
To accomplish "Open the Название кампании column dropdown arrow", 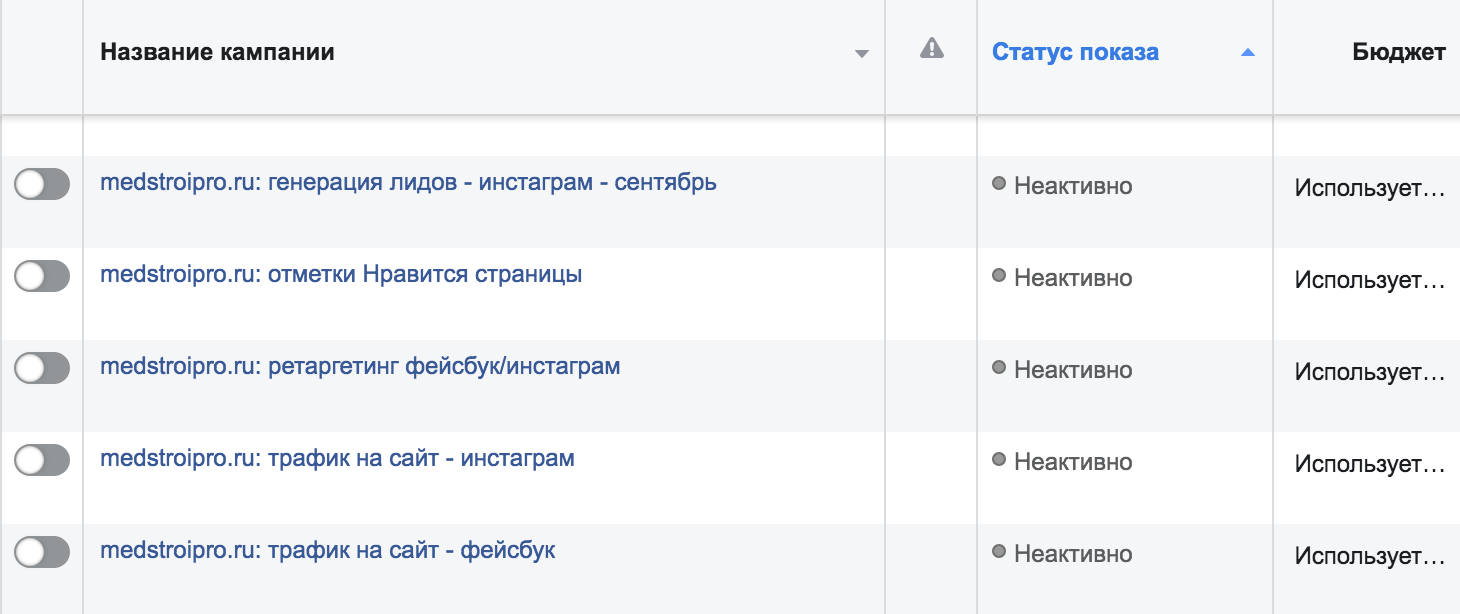I will (862, 54).
